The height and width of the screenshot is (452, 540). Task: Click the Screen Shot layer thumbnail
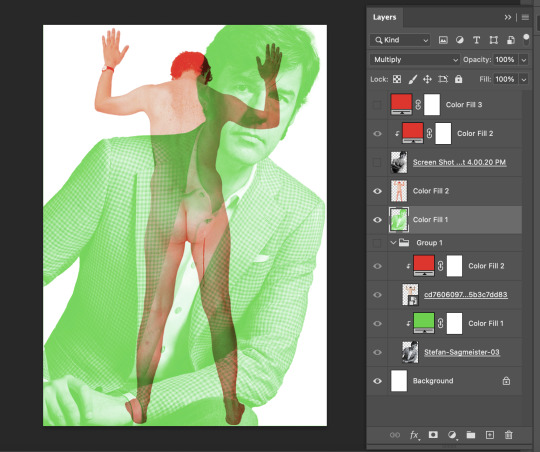399,162
